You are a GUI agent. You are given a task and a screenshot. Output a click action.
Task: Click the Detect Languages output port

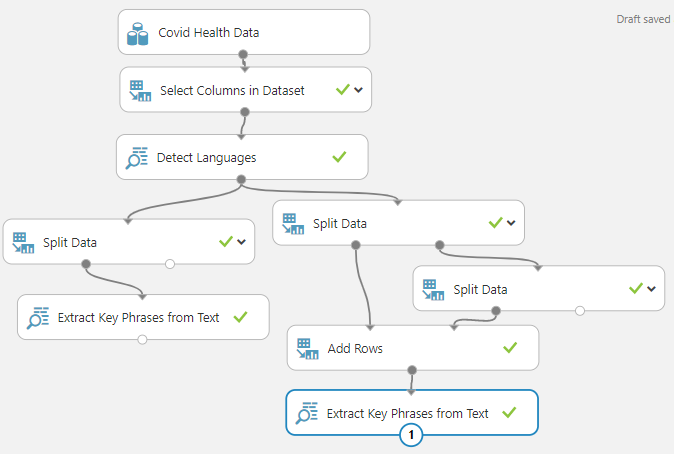click(242, 180)
